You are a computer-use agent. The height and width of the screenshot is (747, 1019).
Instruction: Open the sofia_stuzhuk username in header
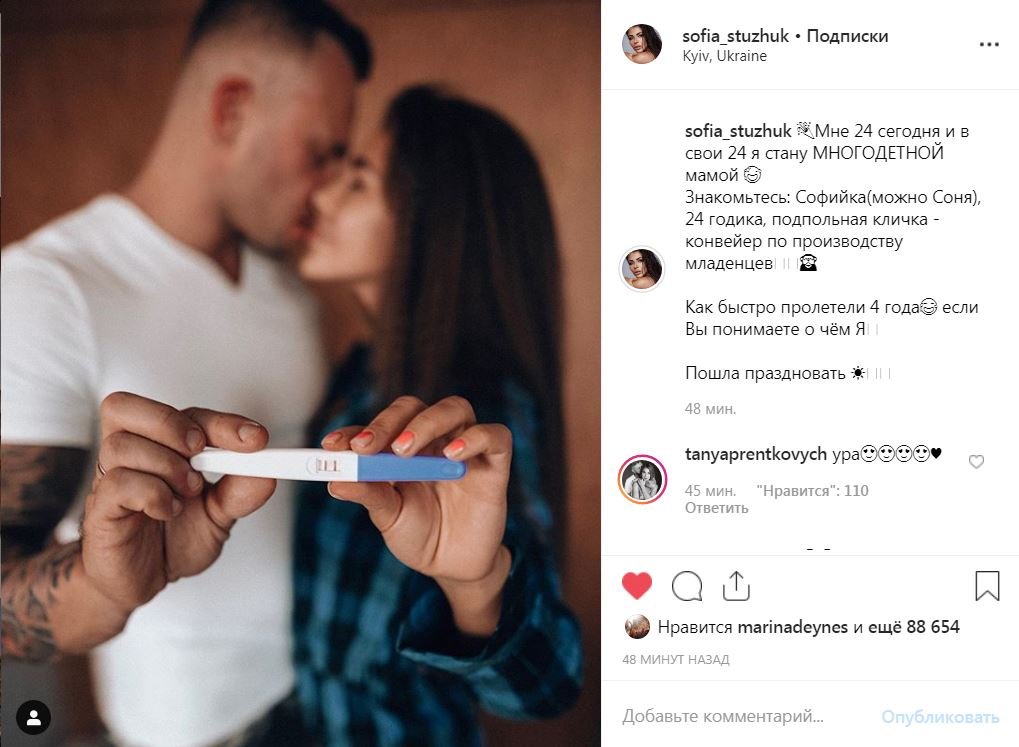(736, 36)
